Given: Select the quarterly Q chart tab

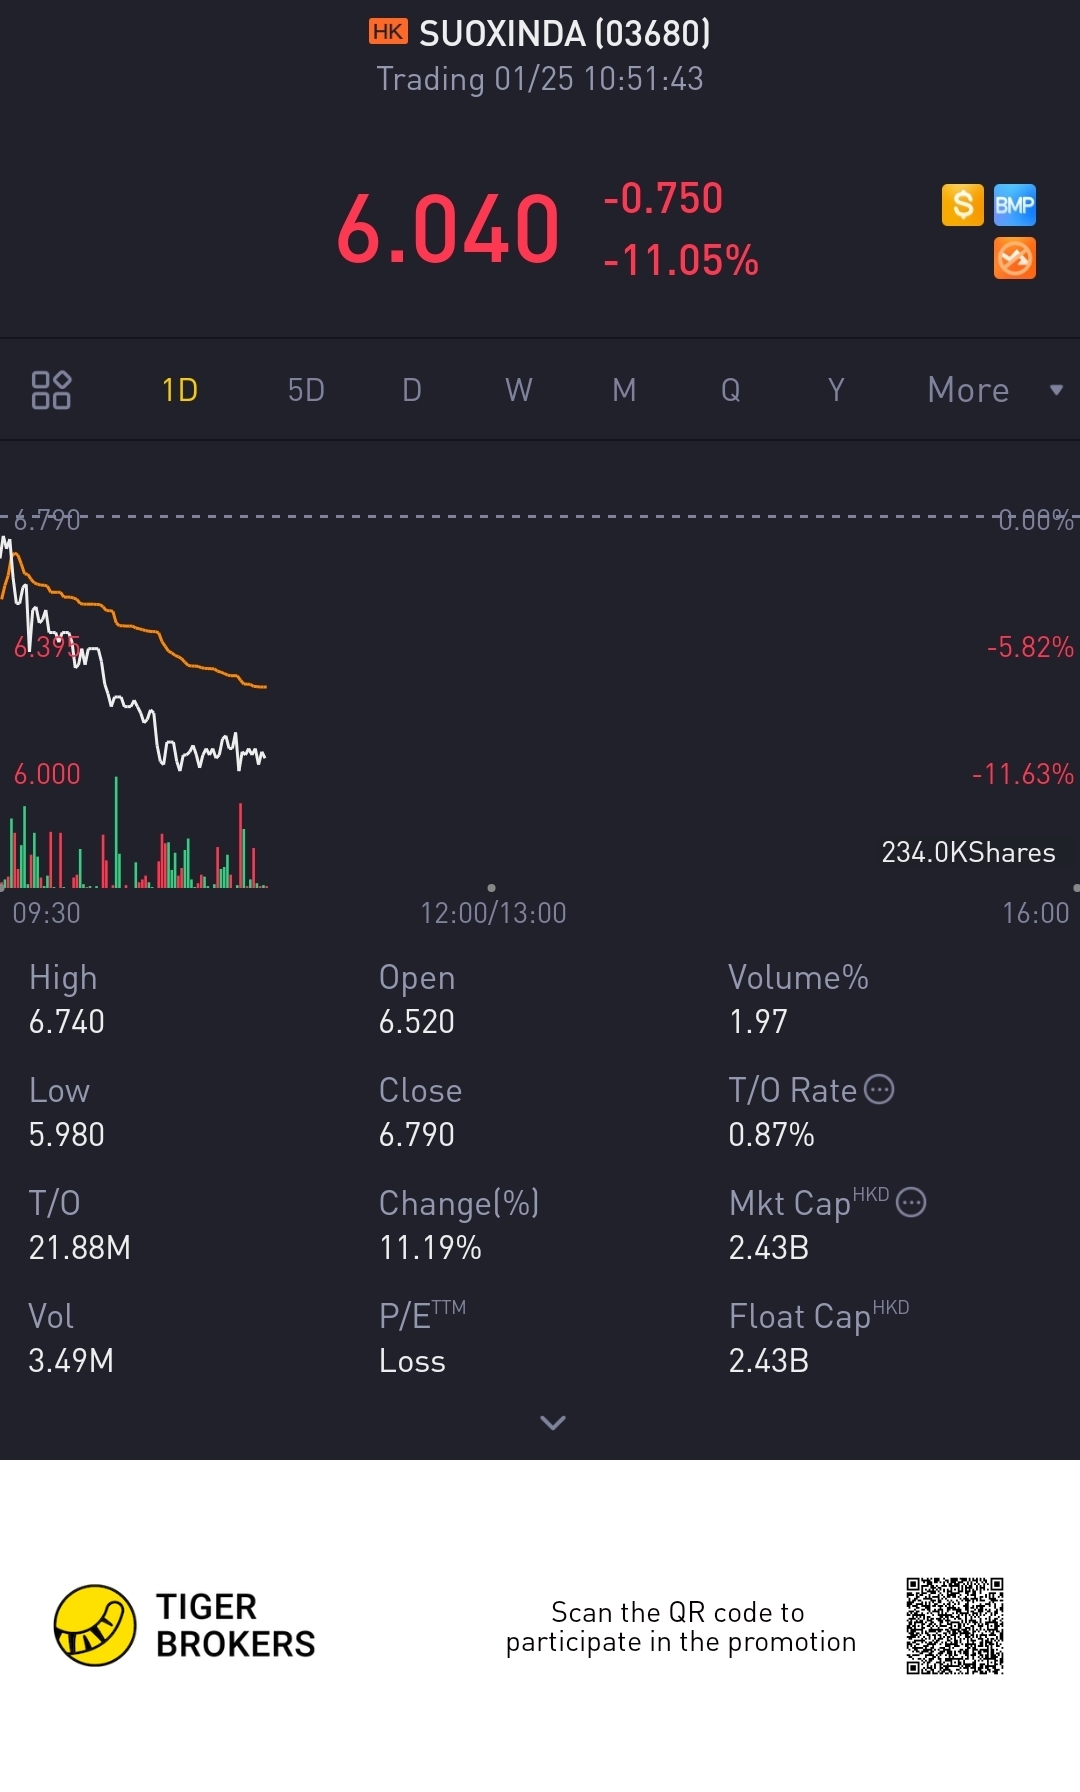Looking at the screenshot, I should [x=731, y=390].
